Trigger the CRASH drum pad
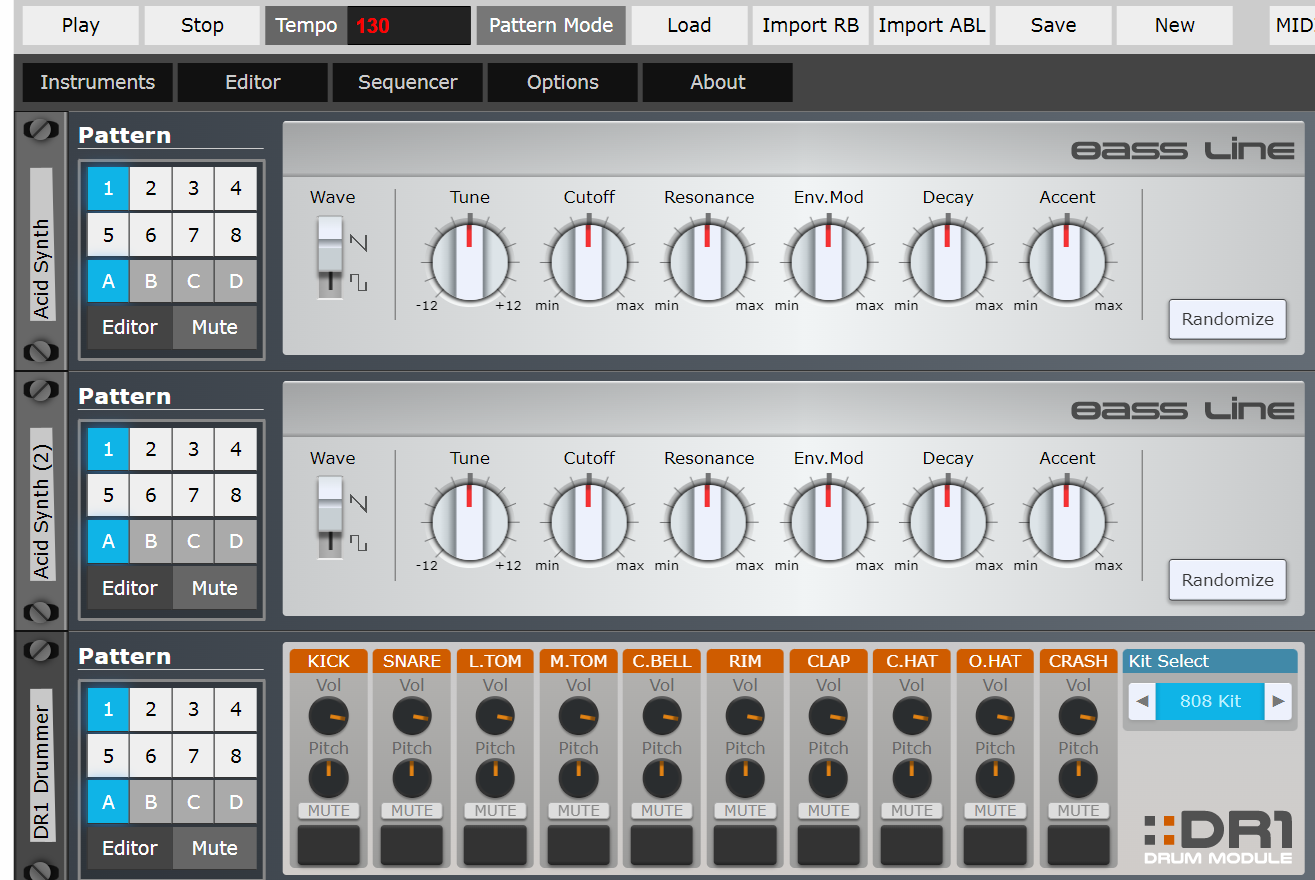Viewport: 1315px width, 880px height. (x=1078, y=845)
